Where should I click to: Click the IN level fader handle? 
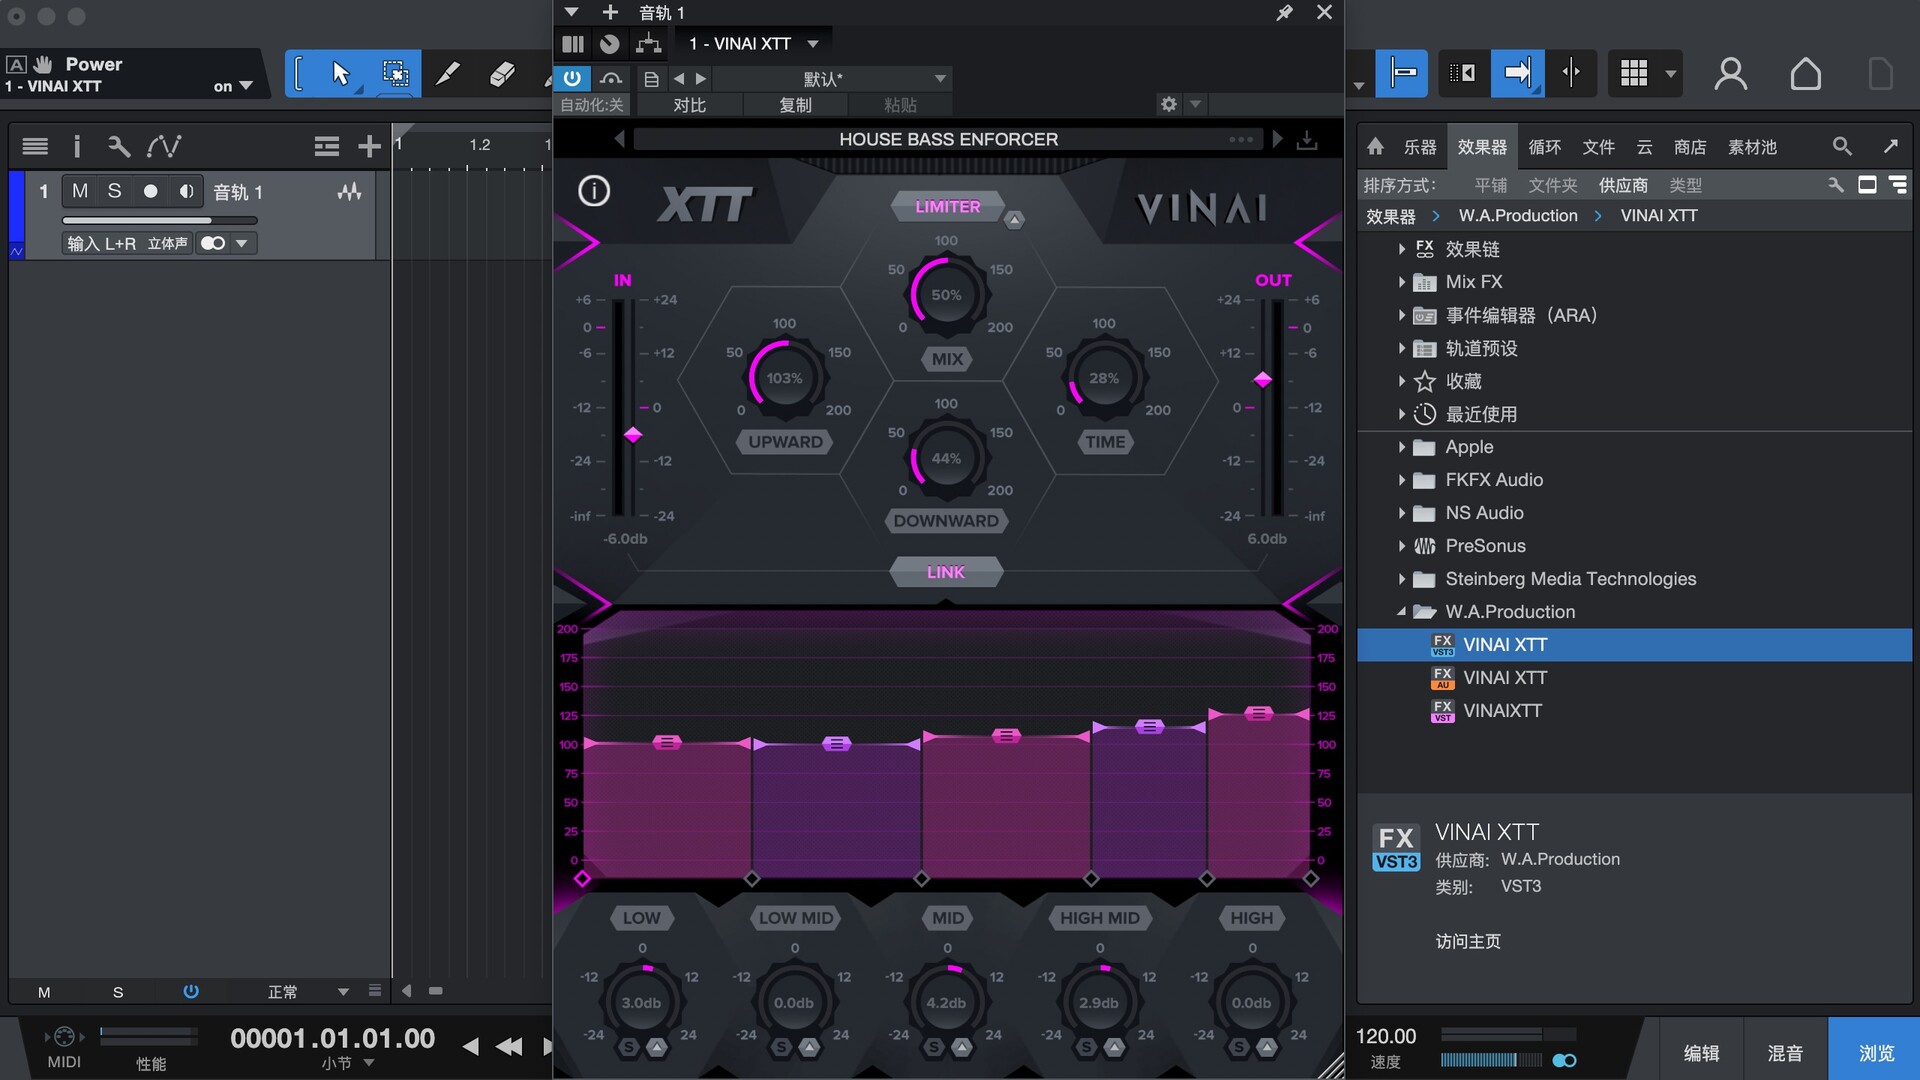(633, 435)
